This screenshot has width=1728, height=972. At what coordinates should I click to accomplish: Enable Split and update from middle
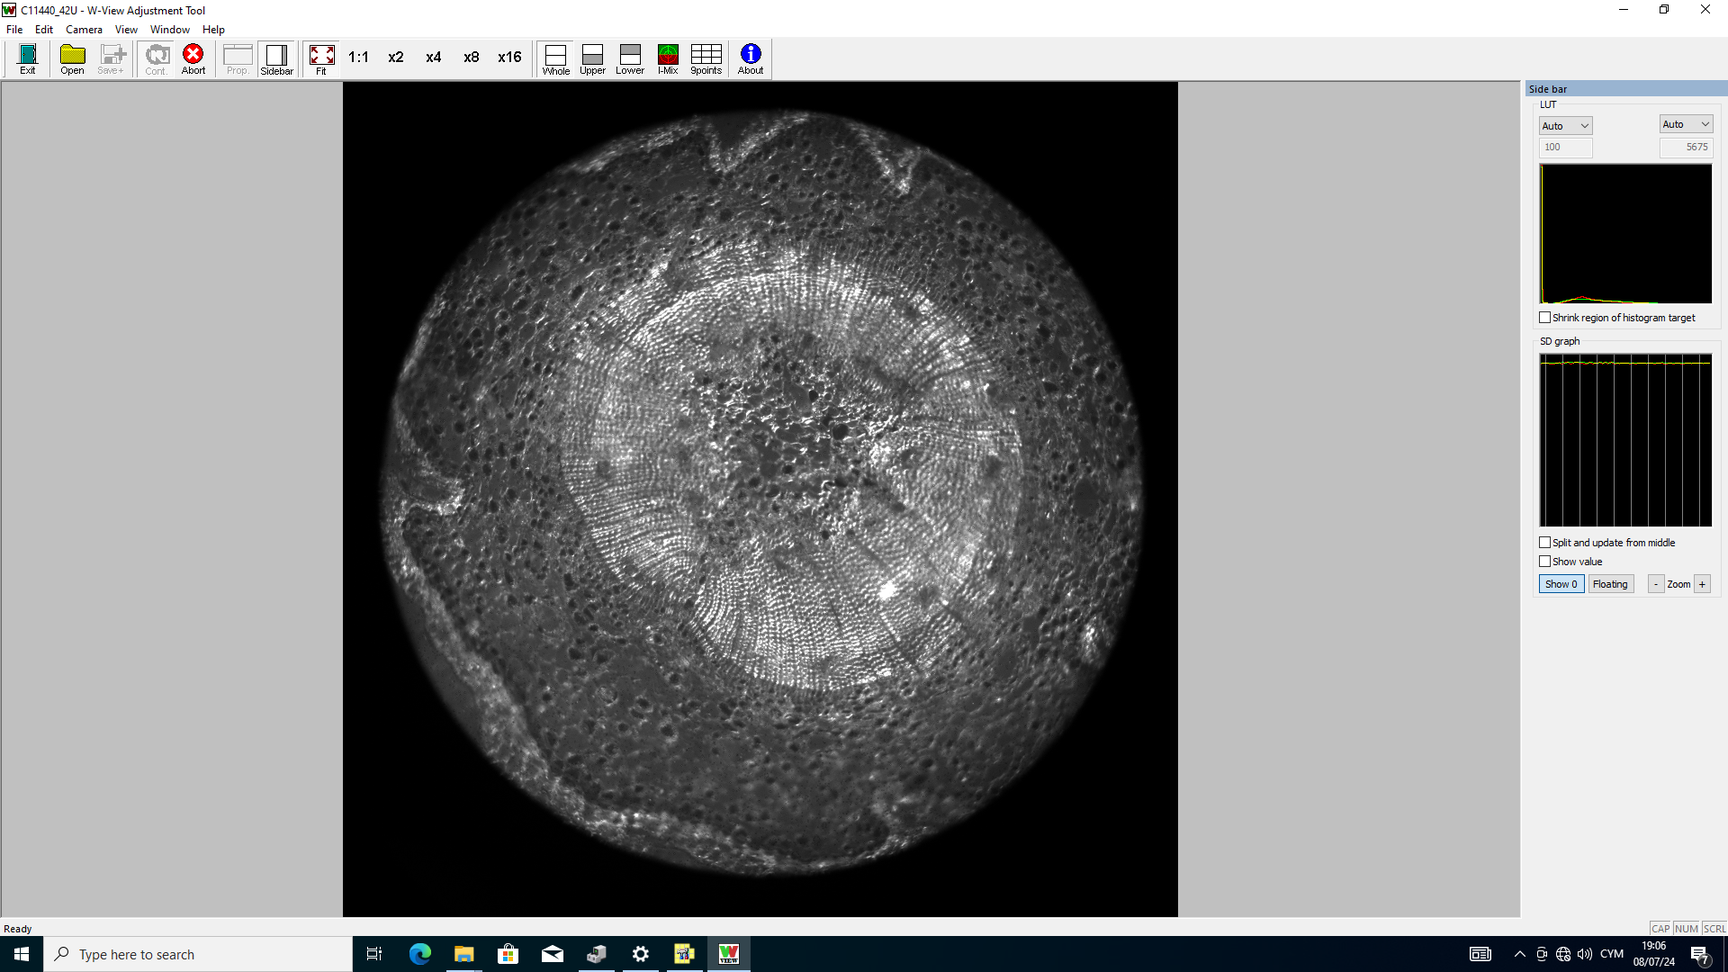1545,543
